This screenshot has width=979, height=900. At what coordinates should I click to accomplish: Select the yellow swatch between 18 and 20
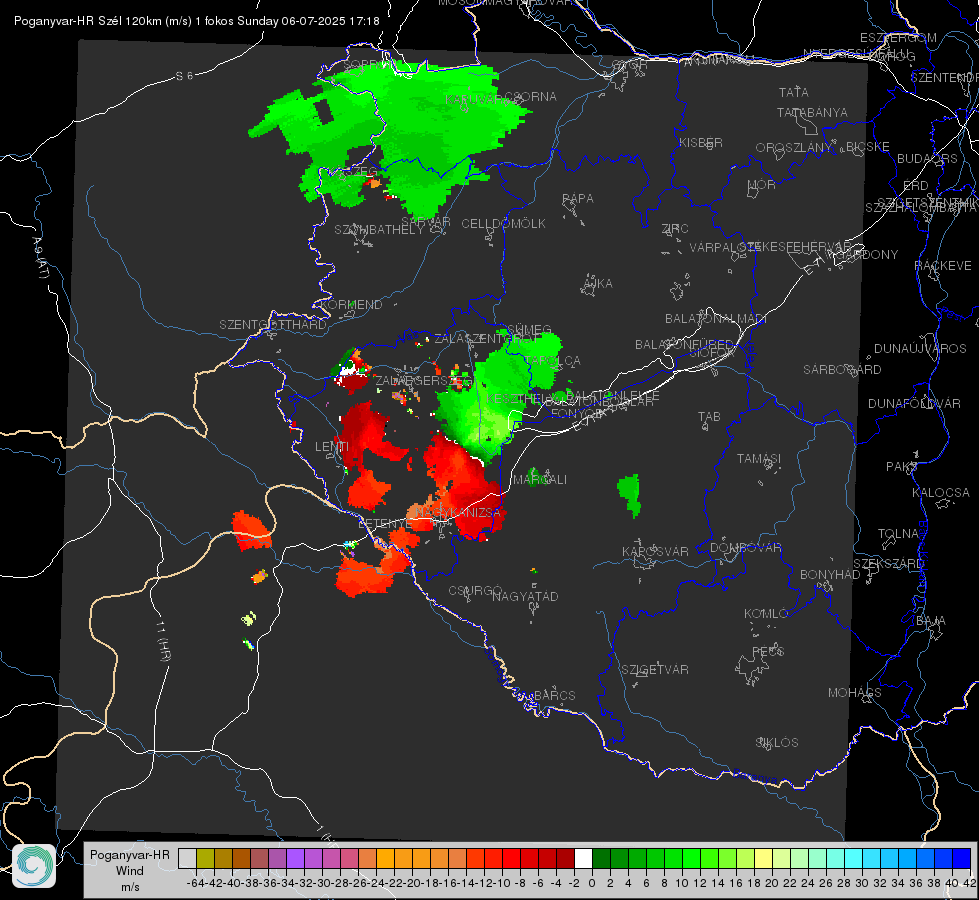click(x=764, y=859)
